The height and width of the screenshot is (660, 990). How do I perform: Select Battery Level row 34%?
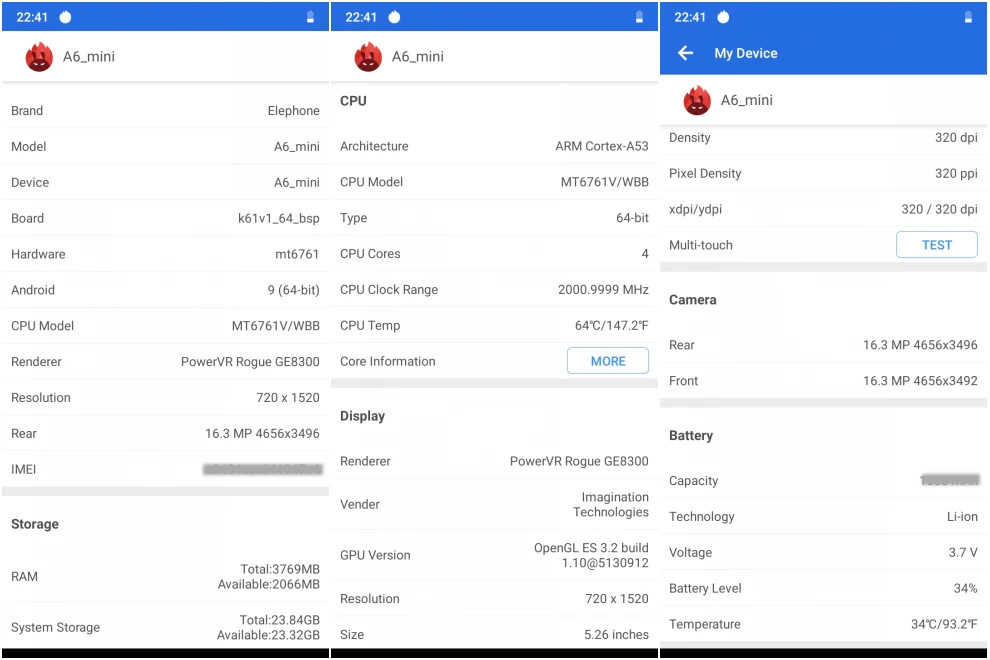click(823, 589)
